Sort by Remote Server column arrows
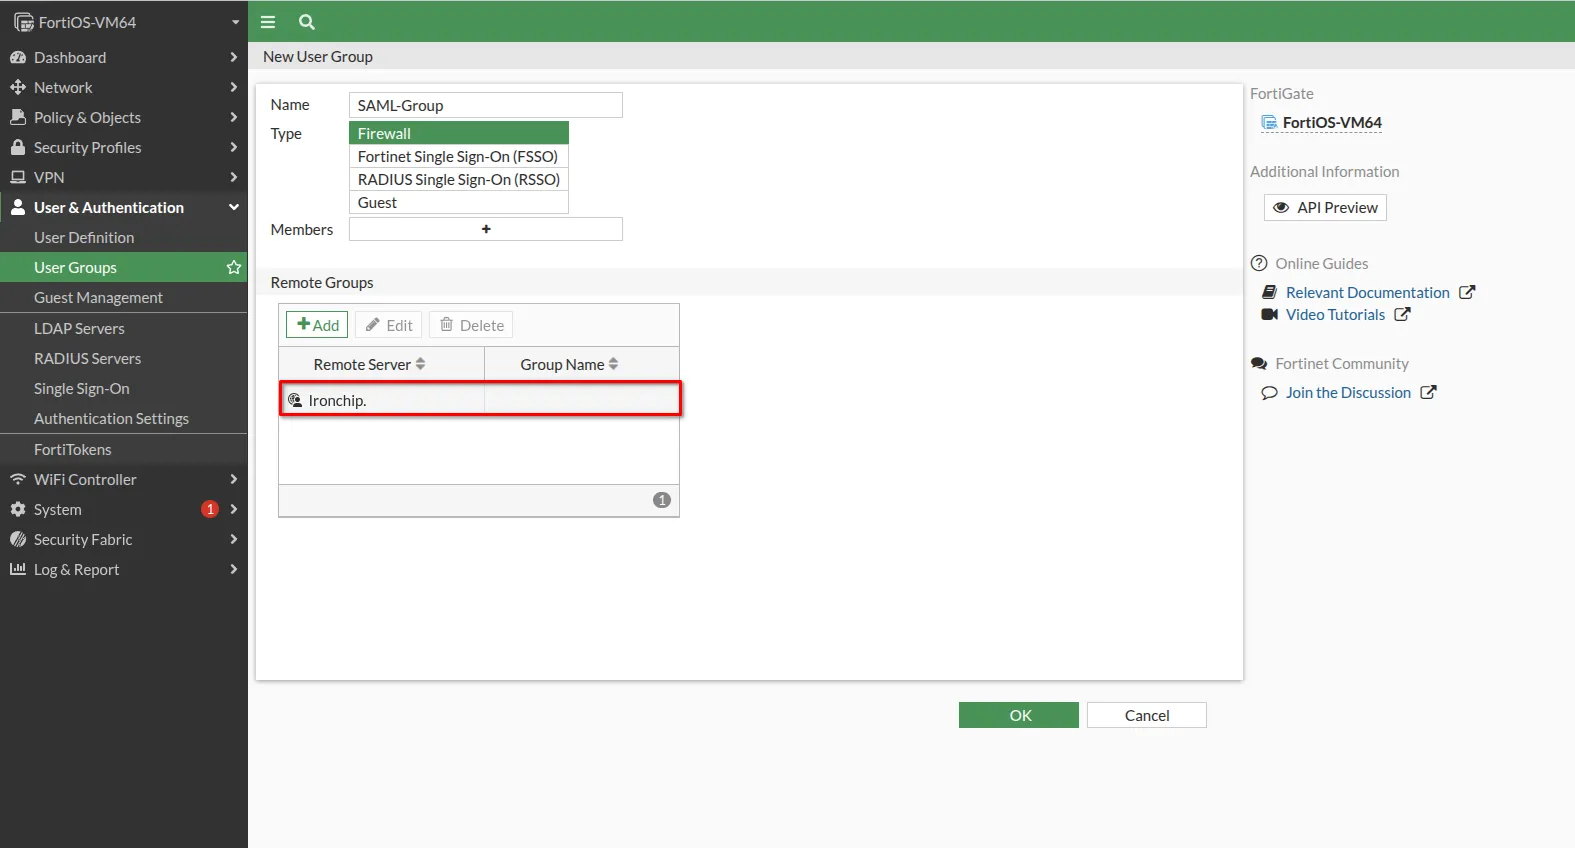Screen dimensions: 1575x848 421,364
